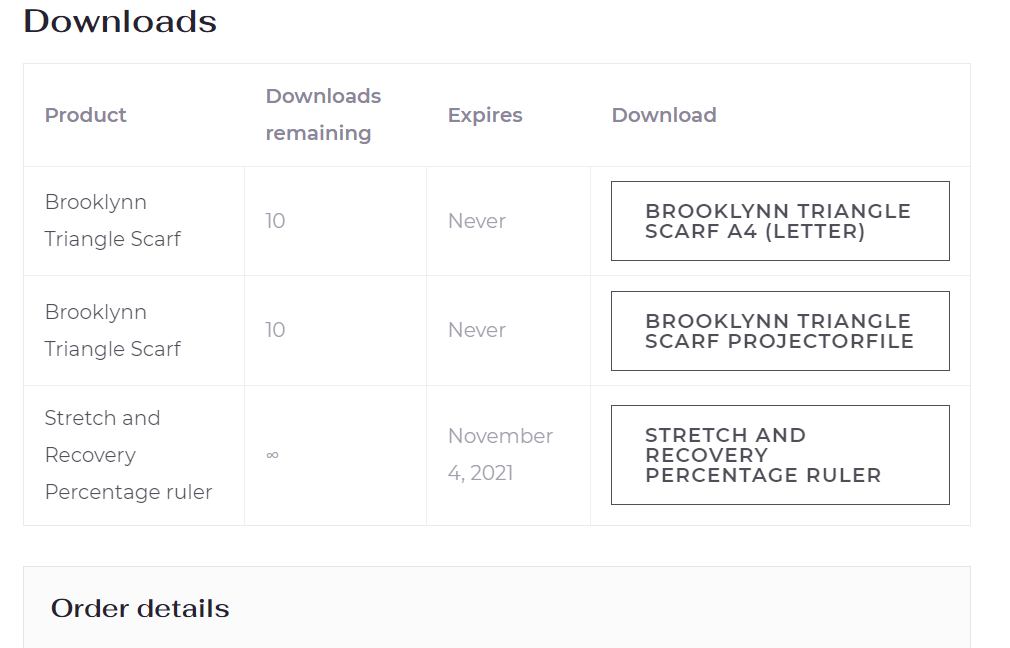Click the November 4, 2021 expiry date
The height and width of the screenshot is (648, 1010).
pos(500,454)
